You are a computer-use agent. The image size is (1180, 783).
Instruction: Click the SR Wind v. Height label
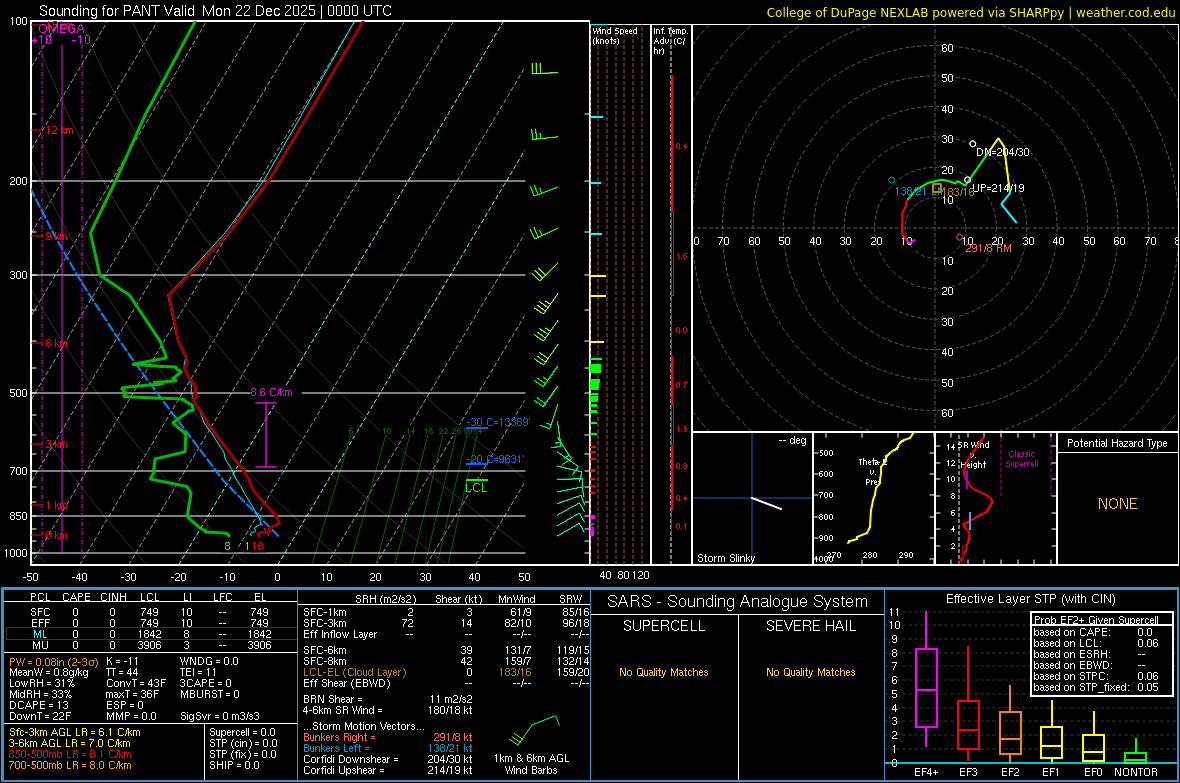pyautogui.click(x=974, y=455)
